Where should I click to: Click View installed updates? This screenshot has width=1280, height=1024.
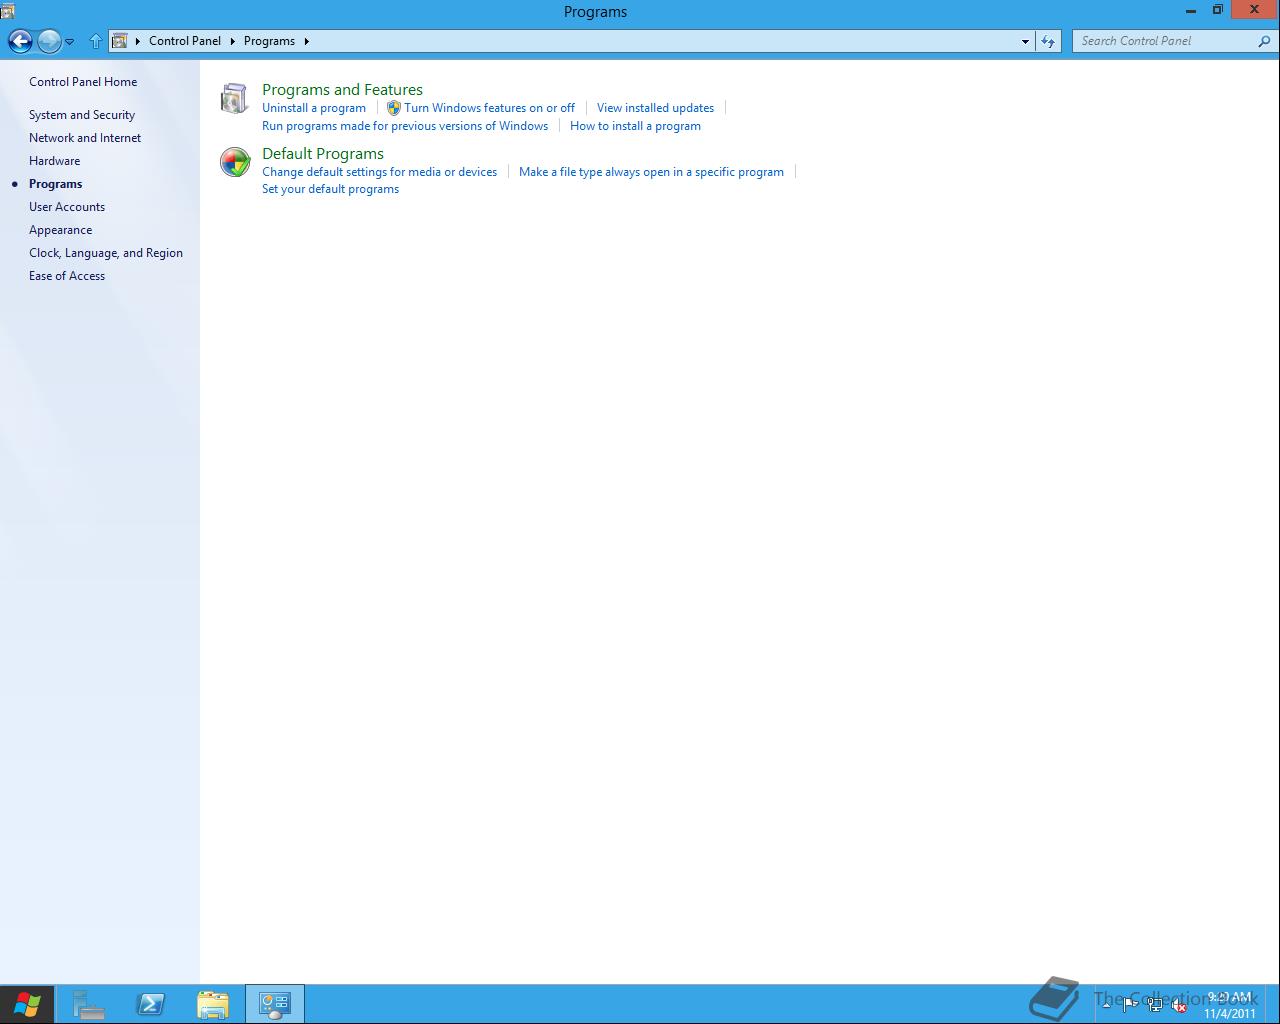[655, 108]
